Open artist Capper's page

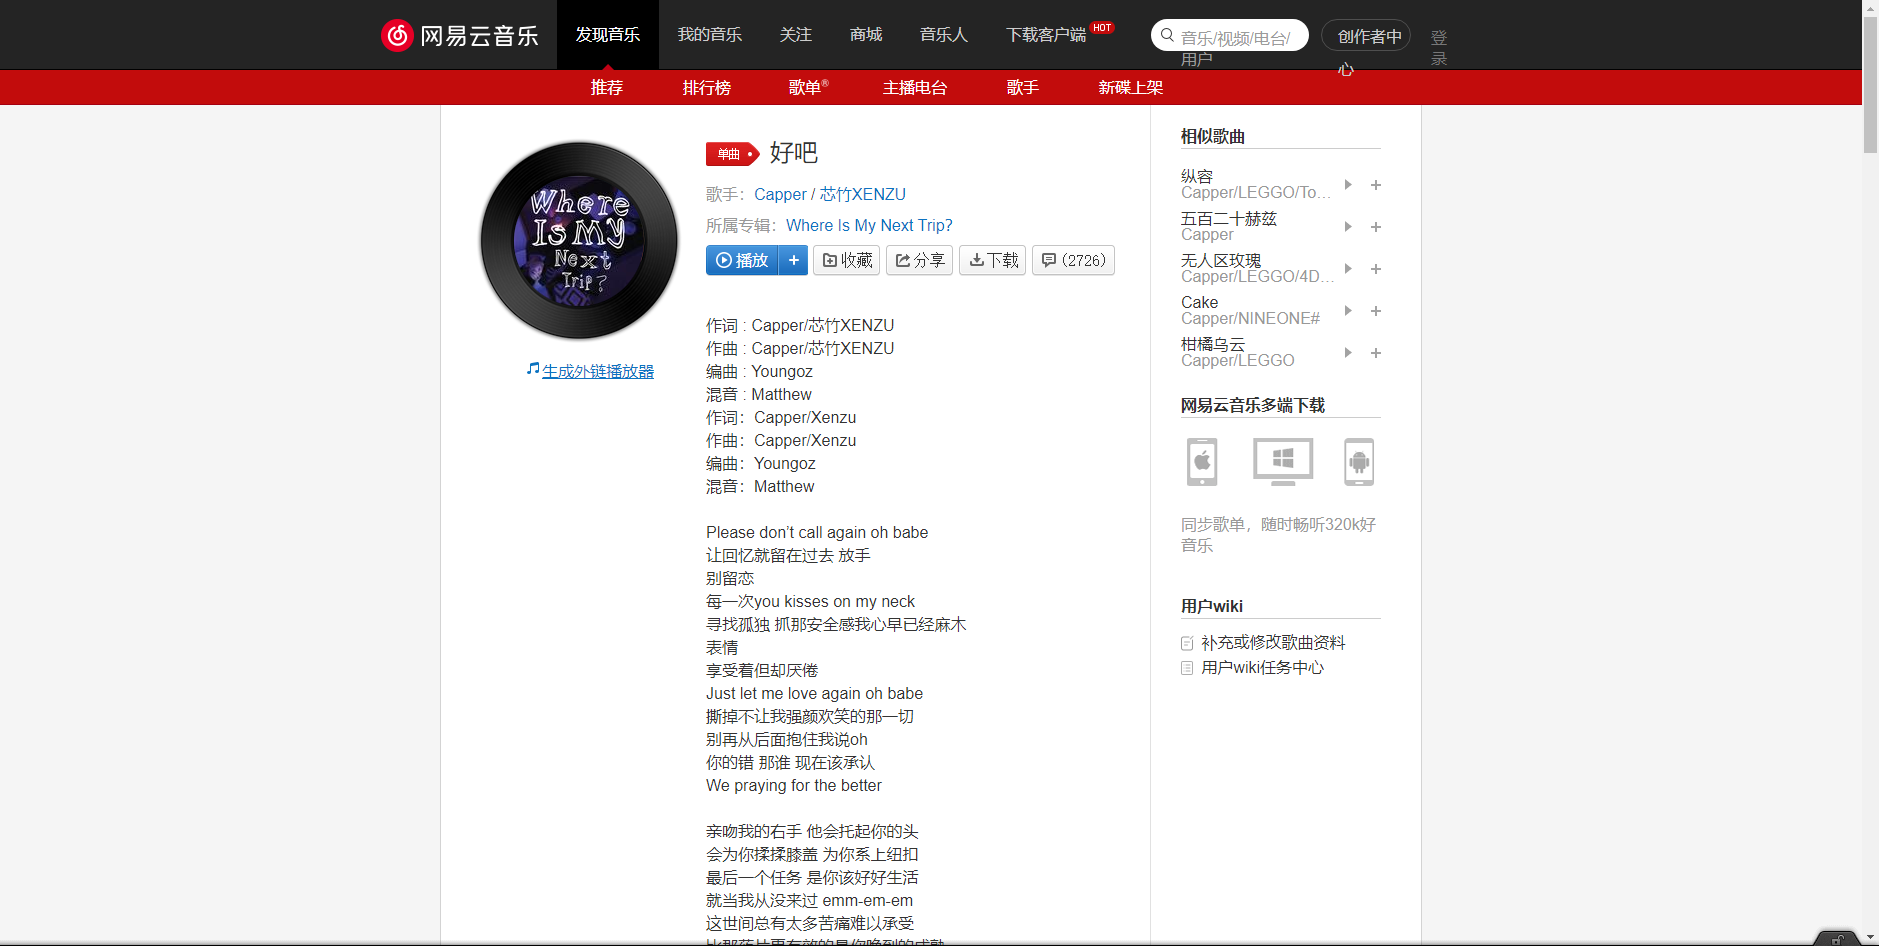(779, 194)
